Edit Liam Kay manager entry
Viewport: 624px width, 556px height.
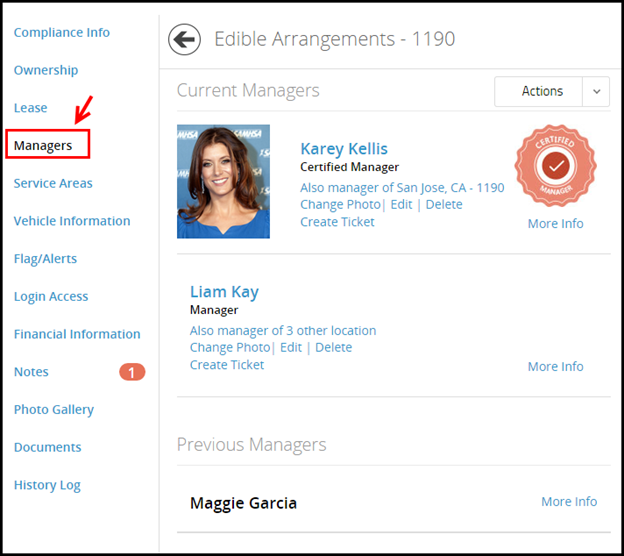tap(291, 347)
